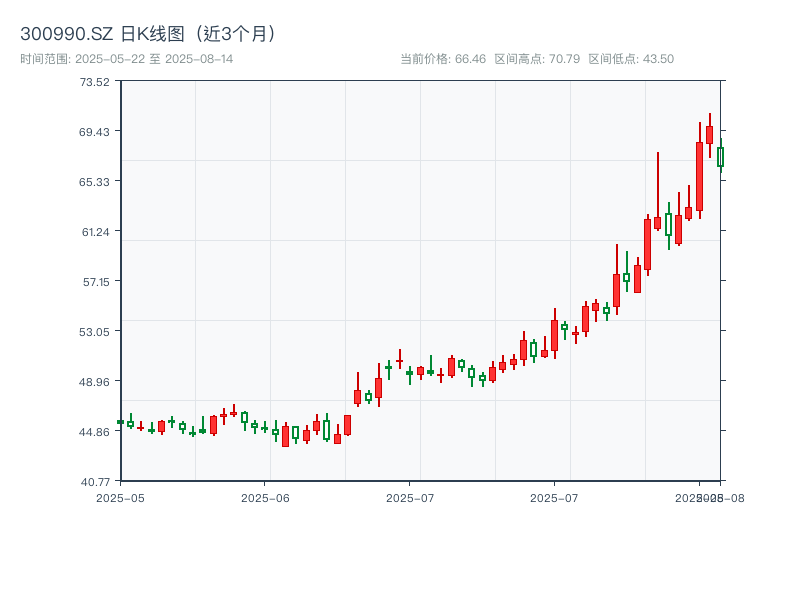The width and height of the screenshot is (800, 600).
Task: Click the 2025-05 x-axis date label
Action: pyautogui.click(x=120, y=497)
